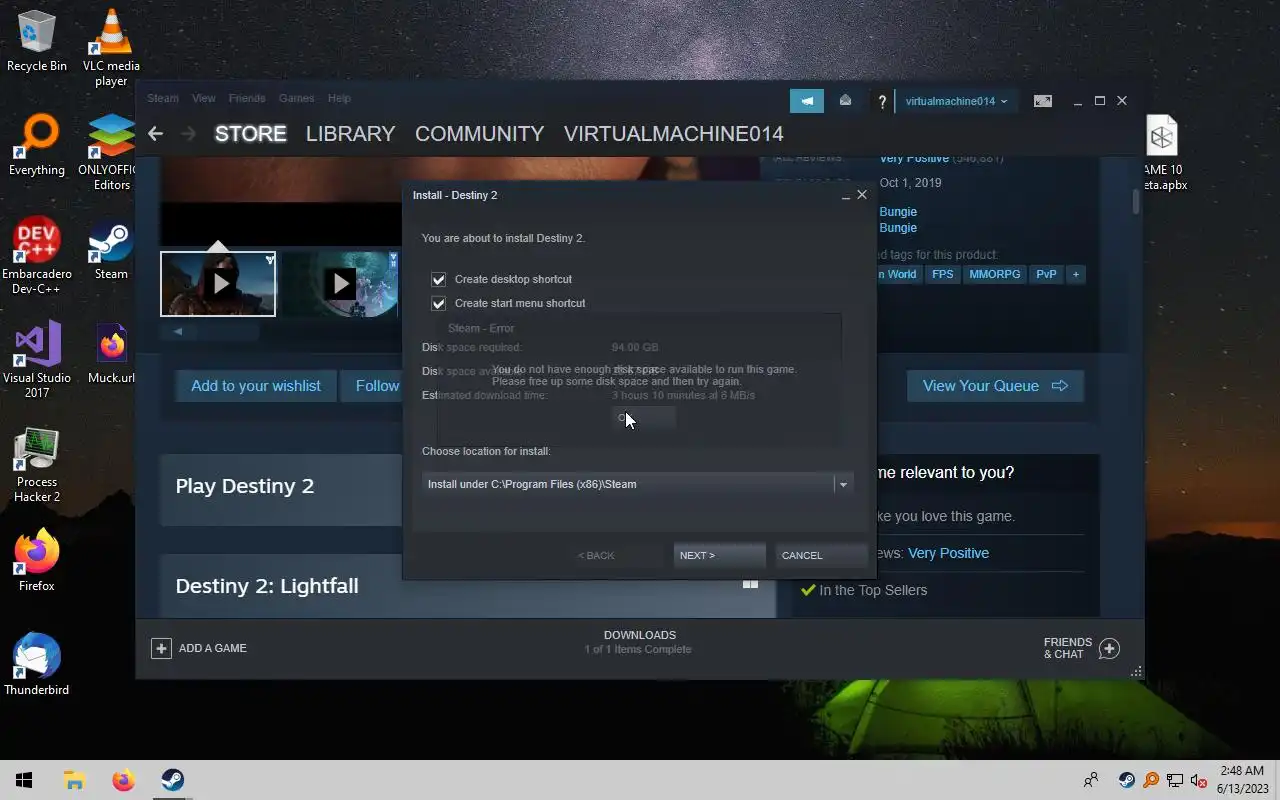
Task: Uncheck Create desktop shortcut checkbox
Action: click(438, 279)
